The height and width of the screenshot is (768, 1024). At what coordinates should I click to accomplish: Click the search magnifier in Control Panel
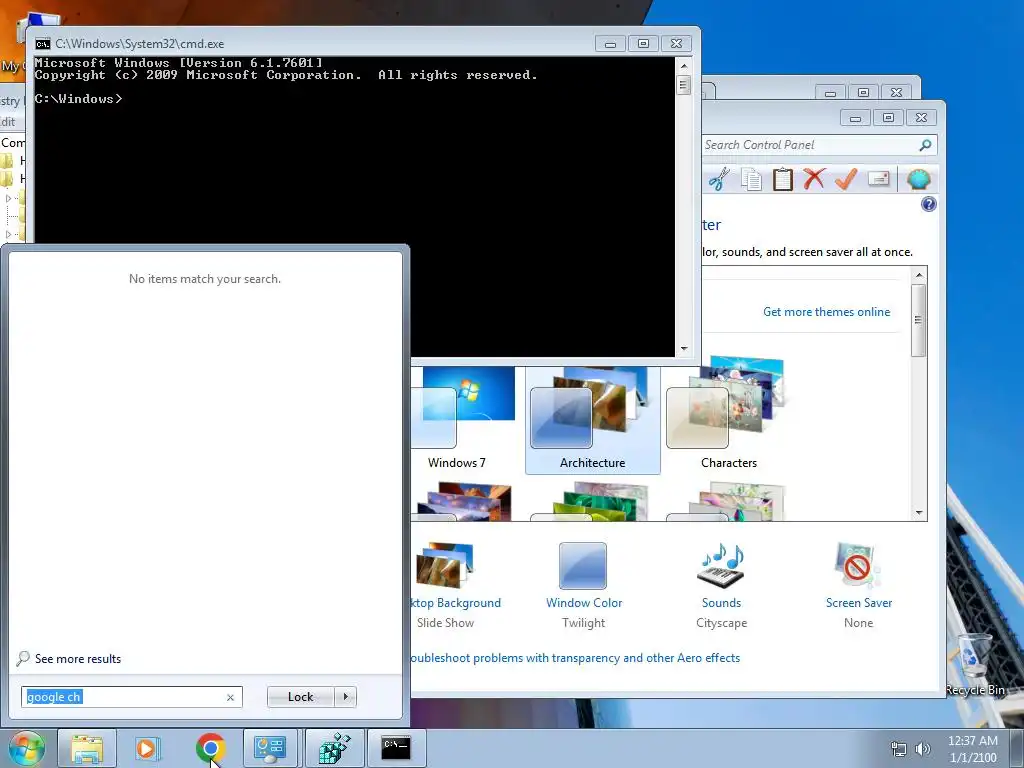click(925, 145)
